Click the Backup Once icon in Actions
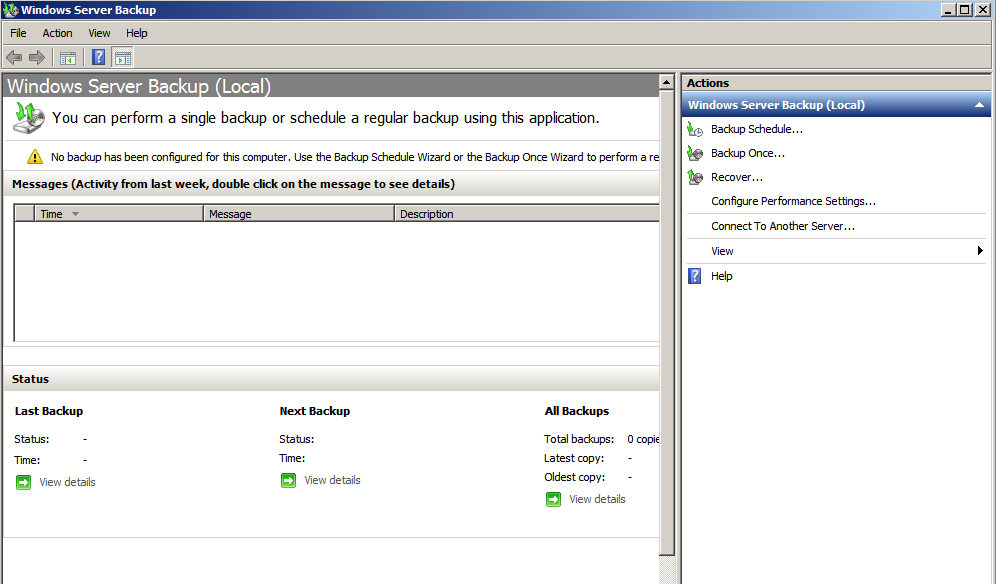Viewport: 996px width, 584px height. [x=695, y=154]
